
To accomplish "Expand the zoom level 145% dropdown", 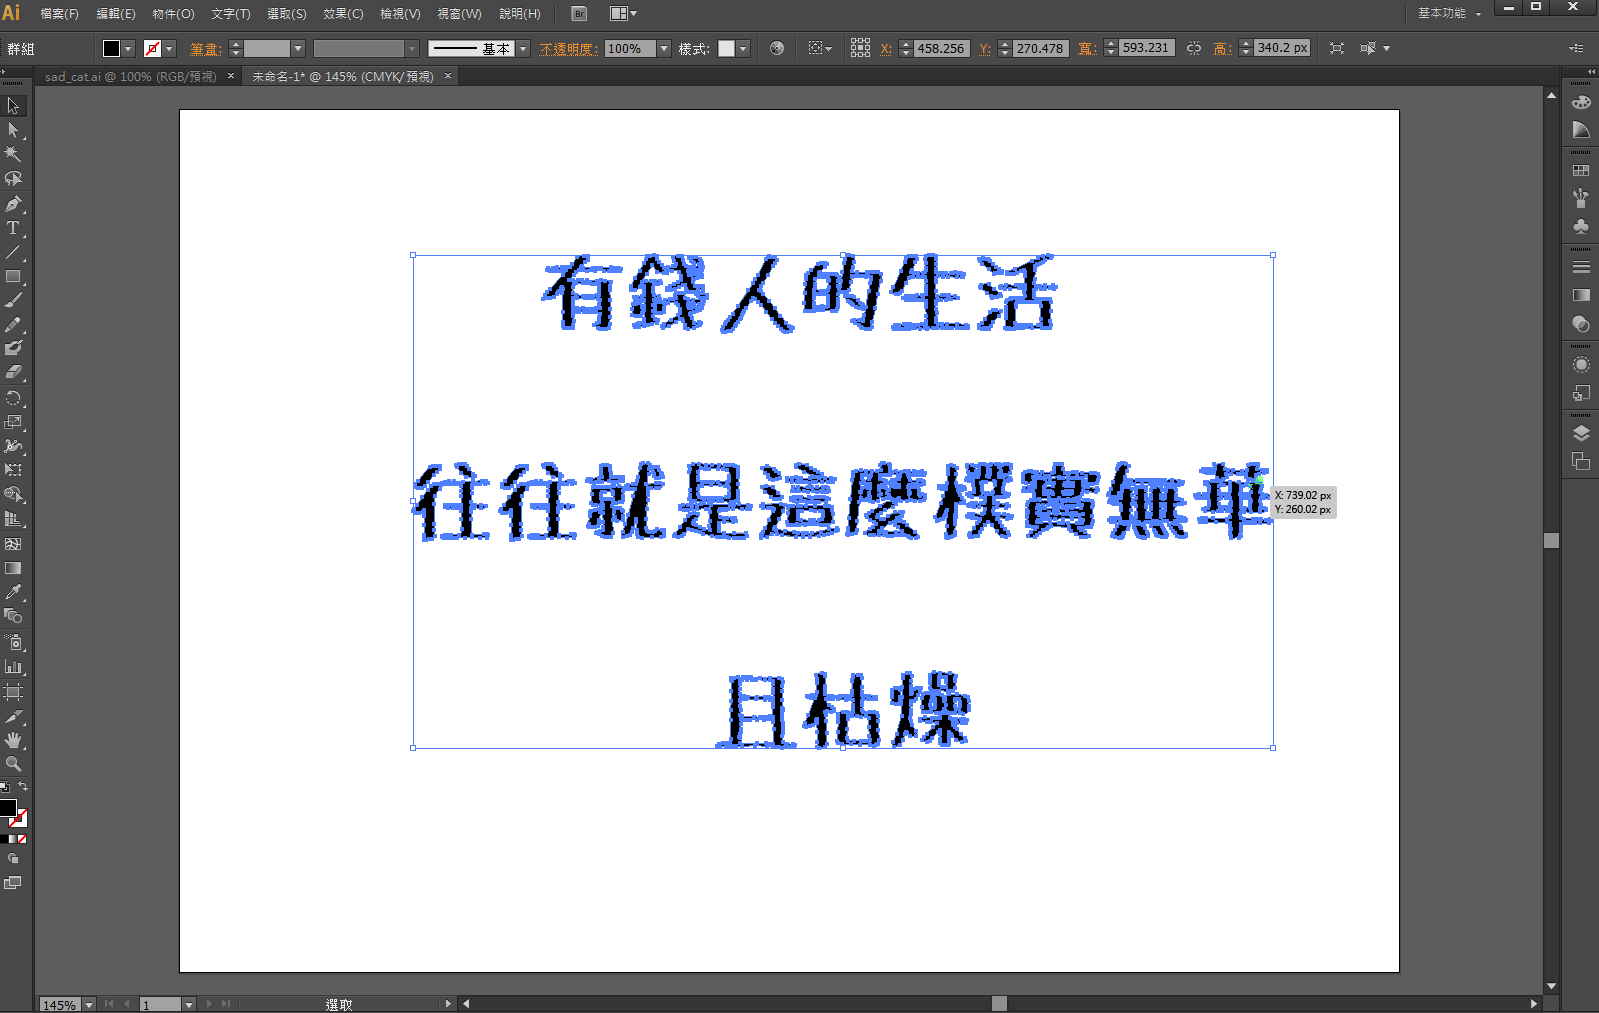I will [x=89, y=1004].
